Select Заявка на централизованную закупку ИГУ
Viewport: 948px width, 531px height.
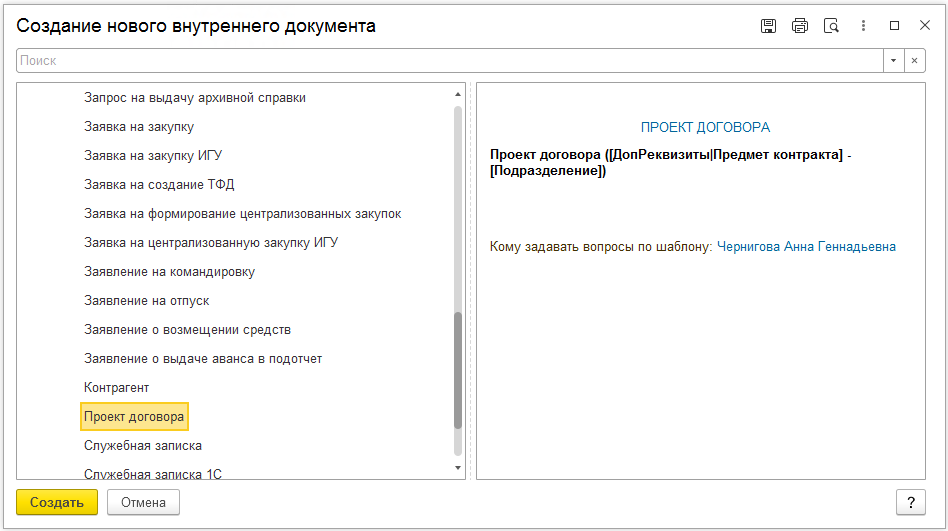point(211,243)
